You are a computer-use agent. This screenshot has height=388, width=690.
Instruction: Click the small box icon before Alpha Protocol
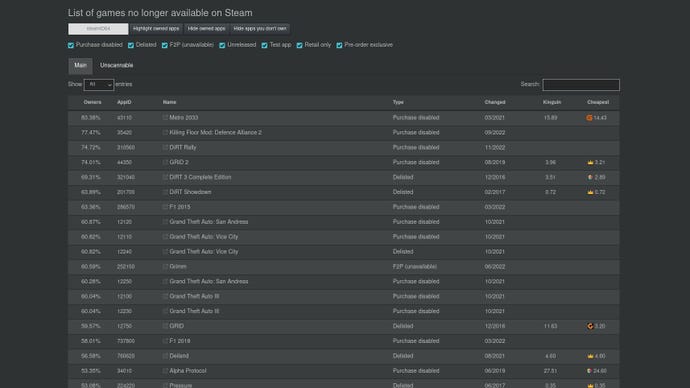[x=165, y=371]
